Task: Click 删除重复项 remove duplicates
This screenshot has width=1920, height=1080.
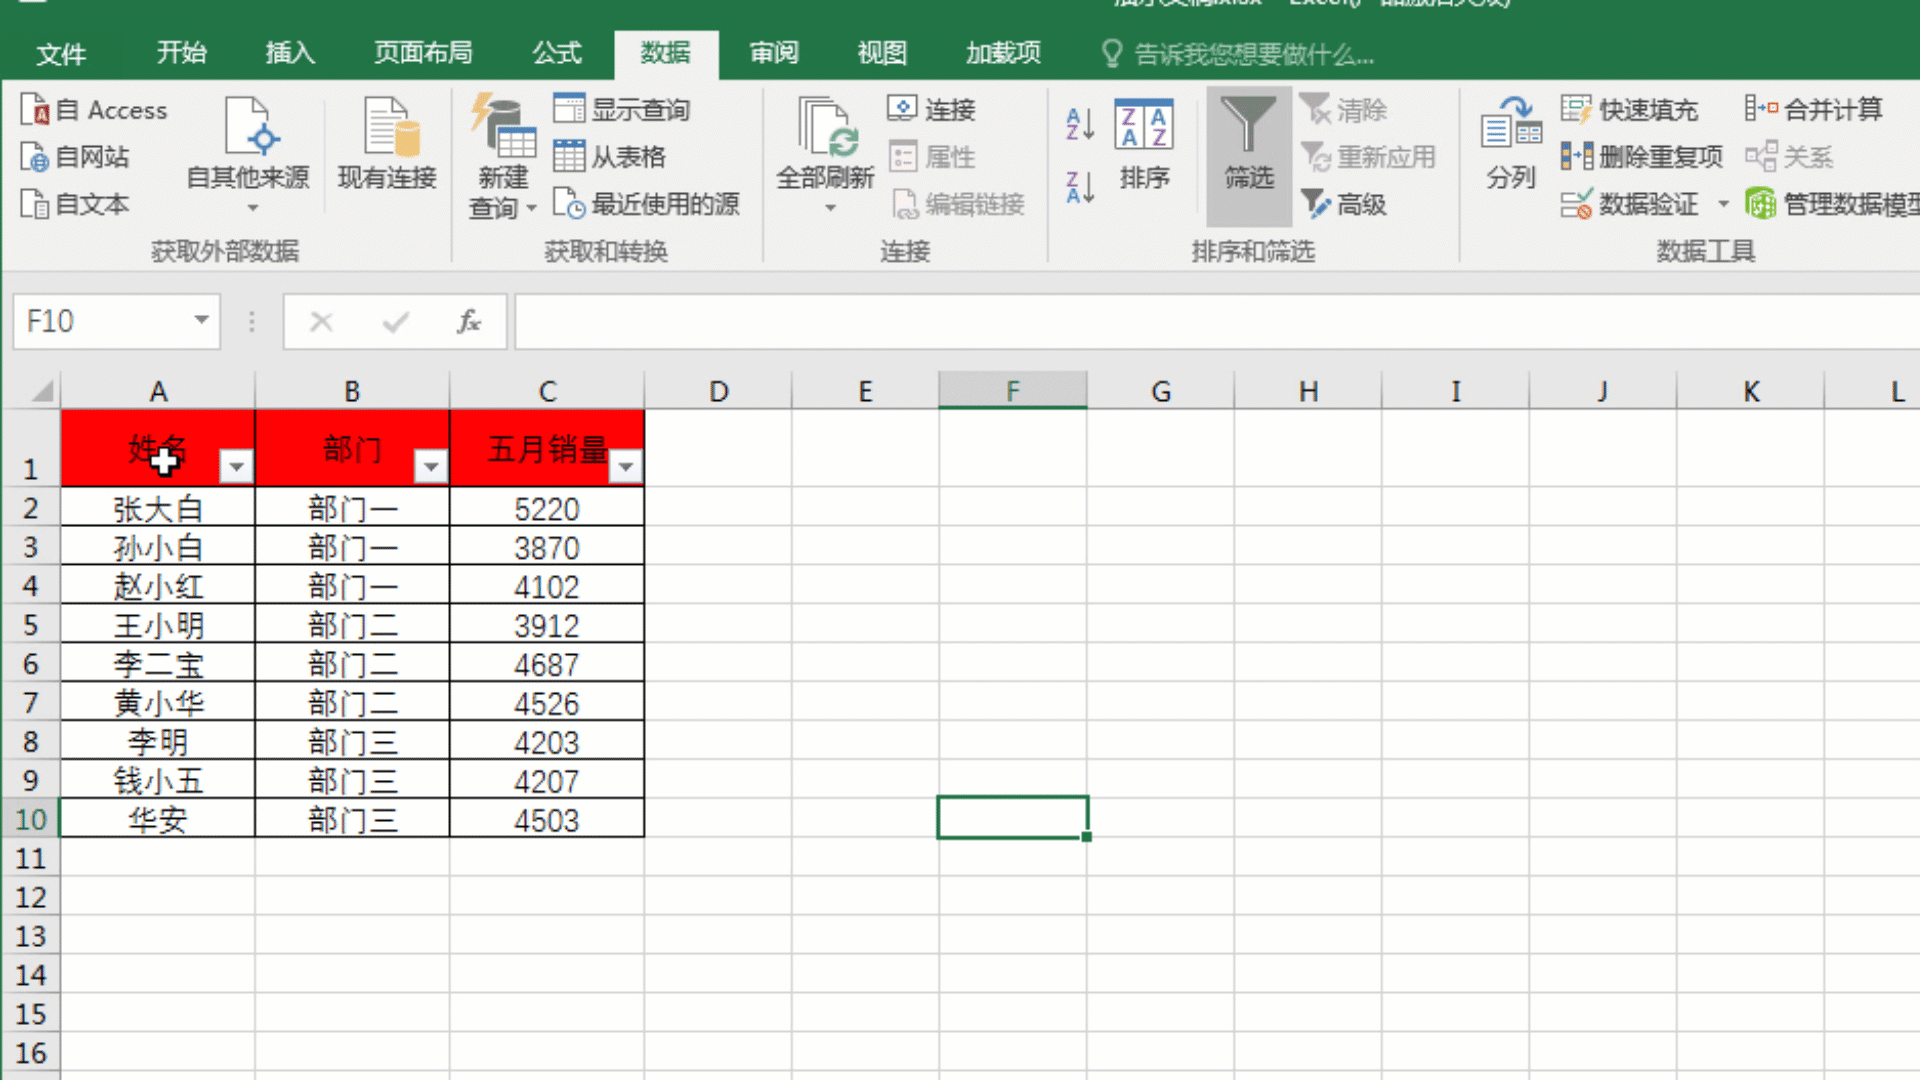Action: coord(1642,157)
